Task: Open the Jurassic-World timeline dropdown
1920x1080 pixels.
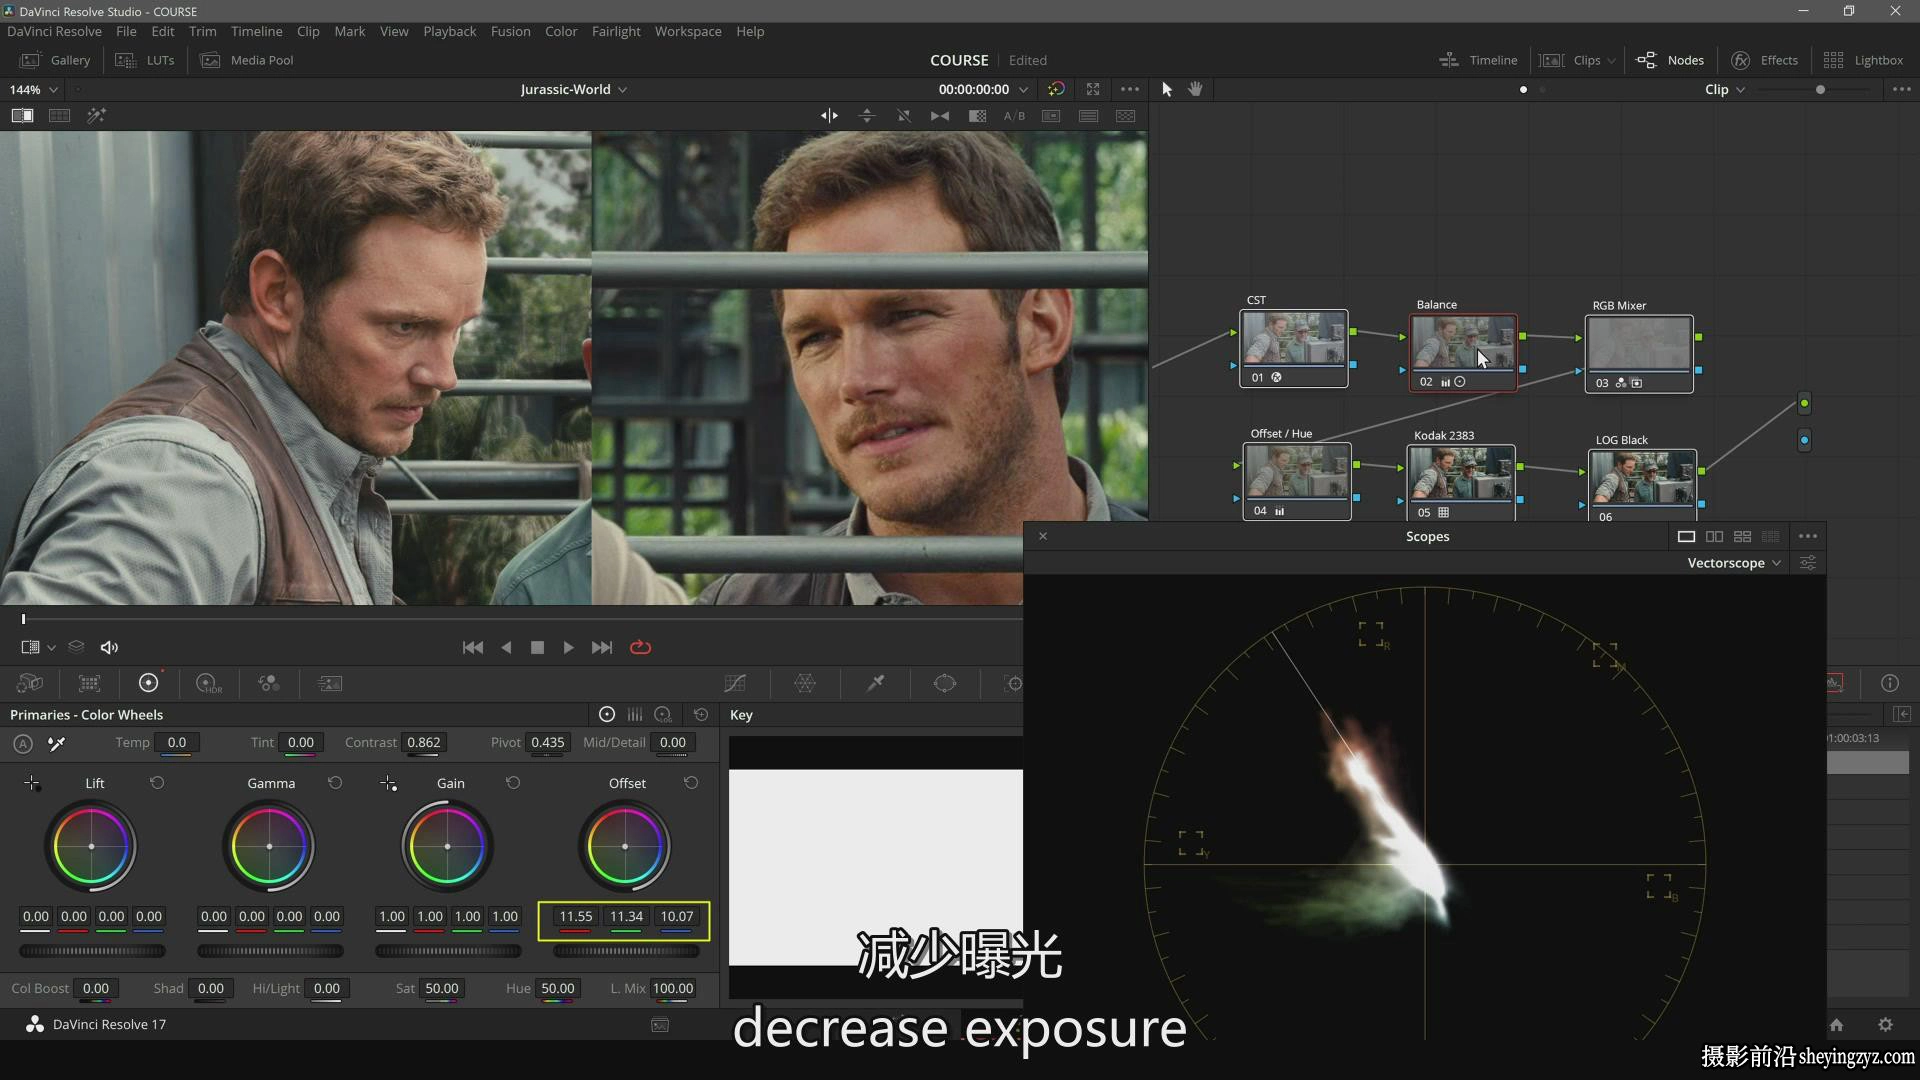Action: pos(574,89)
